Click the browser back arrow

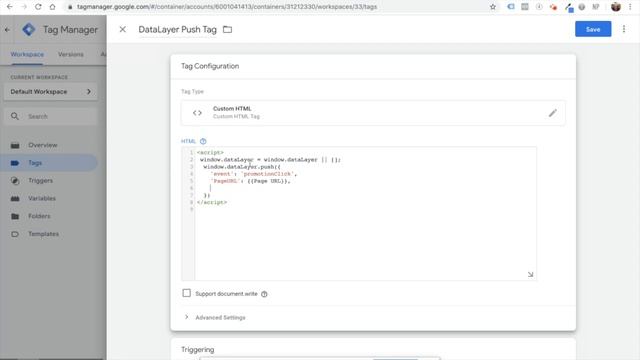(9, 7)
